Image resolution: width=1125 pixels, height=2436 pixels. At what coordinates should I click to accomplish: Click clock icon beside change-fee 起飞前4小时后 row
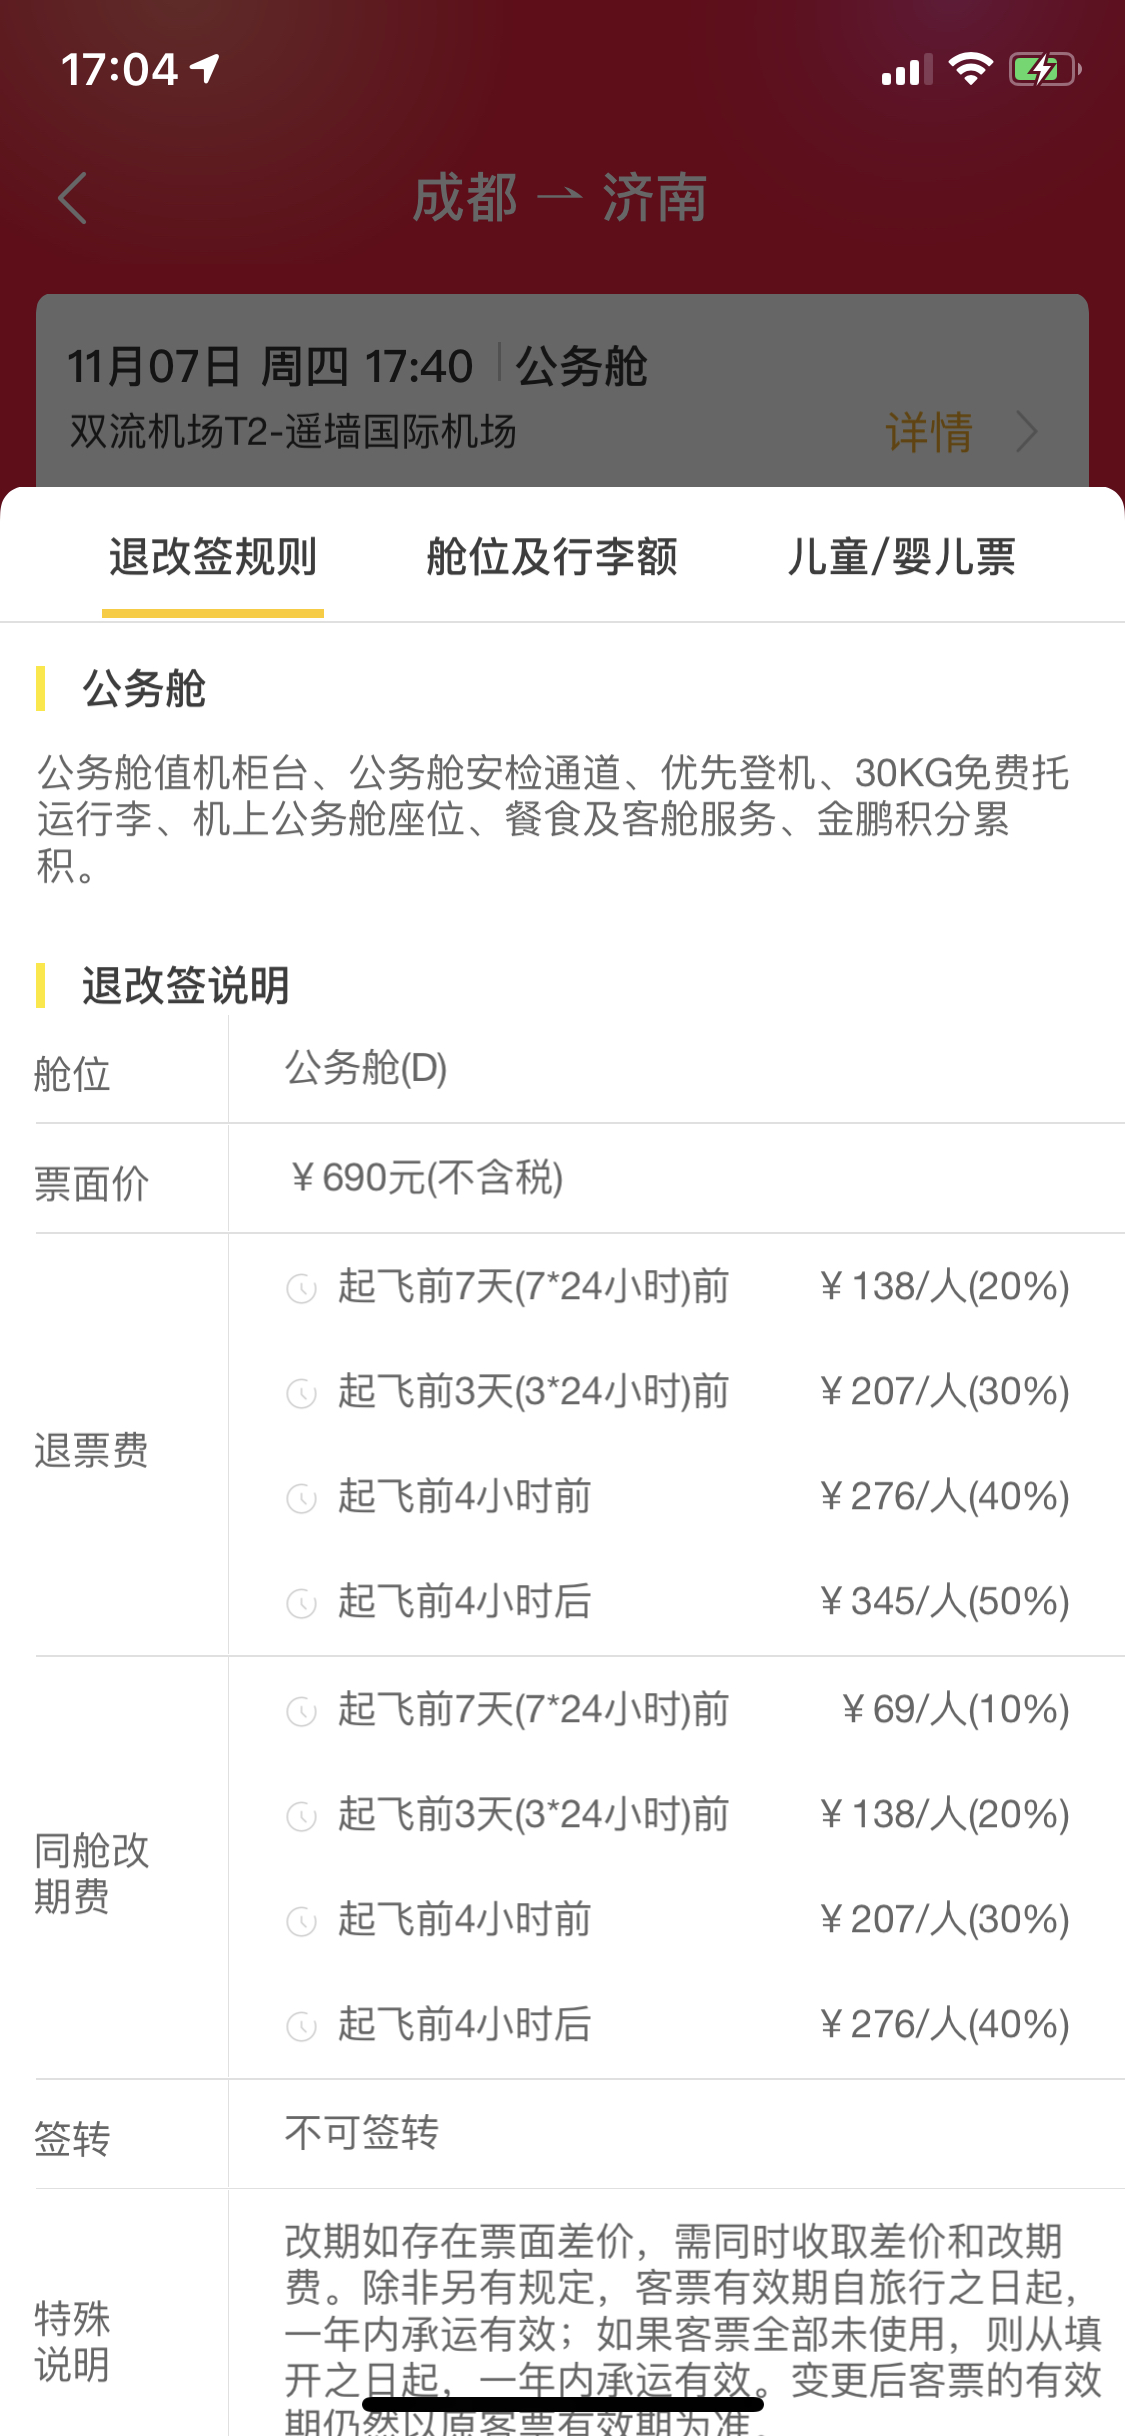click(301, 2026)
